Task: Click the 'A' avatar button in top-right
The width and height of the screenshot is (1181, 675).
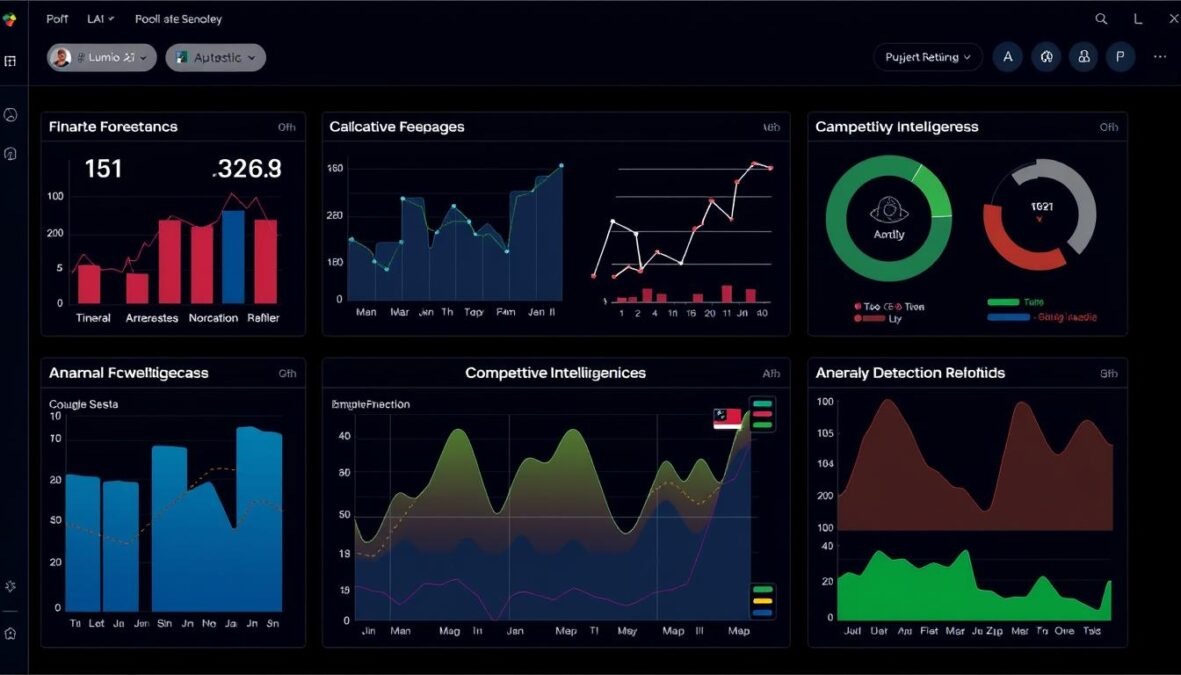Action: point(1007,57)
